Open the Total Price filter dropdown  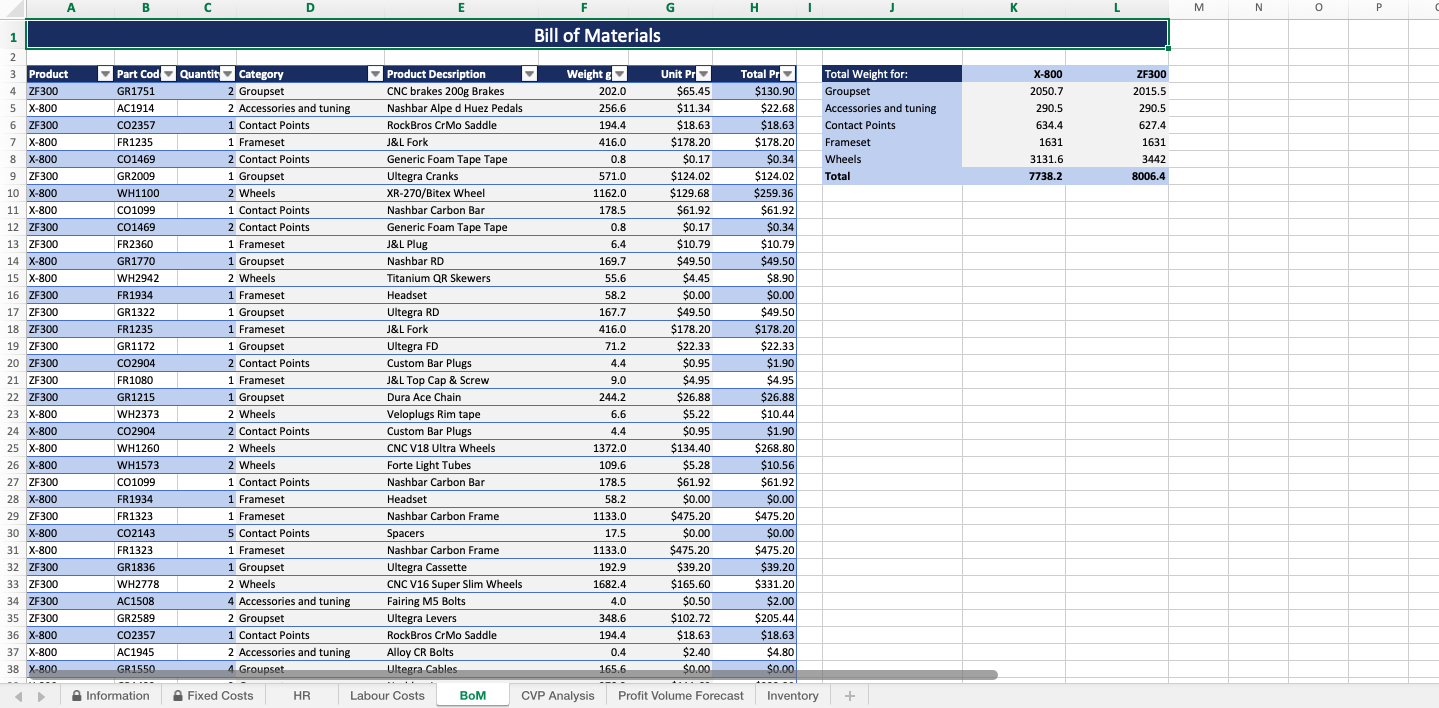tap(787, 73)
